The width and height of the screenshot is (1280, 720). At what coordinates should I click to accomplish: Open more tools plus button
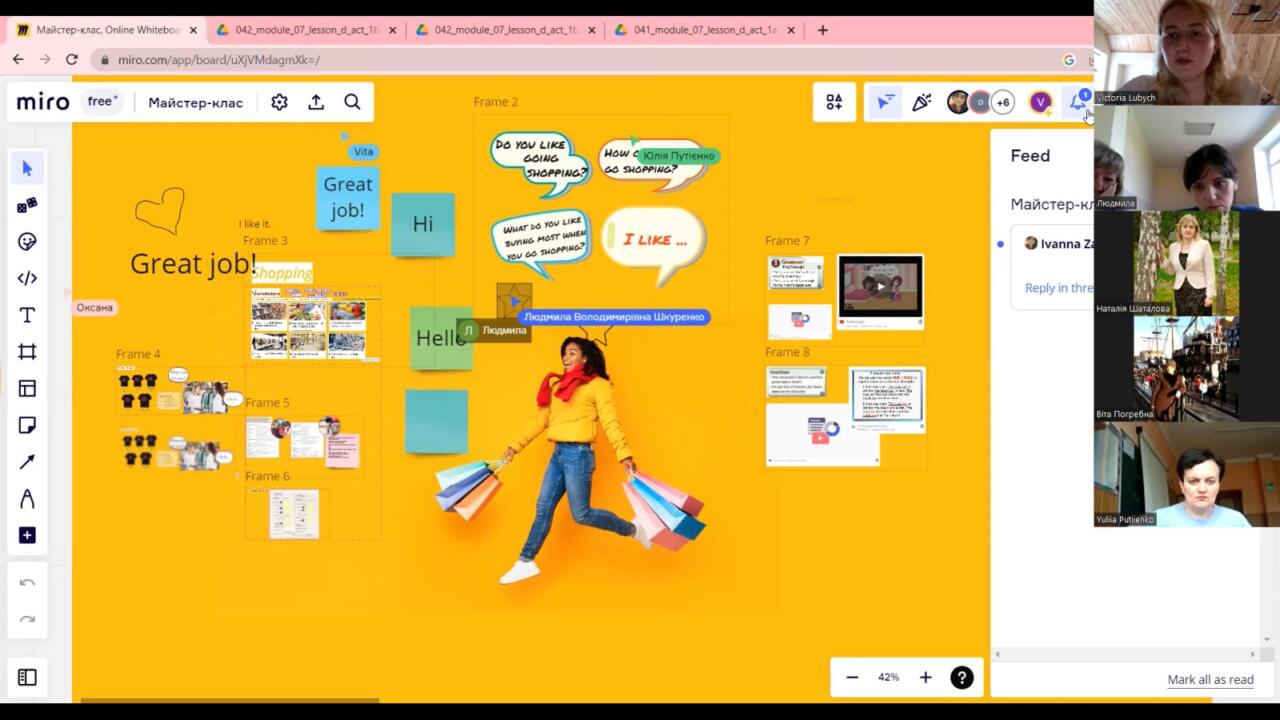(x=27, y=535)
